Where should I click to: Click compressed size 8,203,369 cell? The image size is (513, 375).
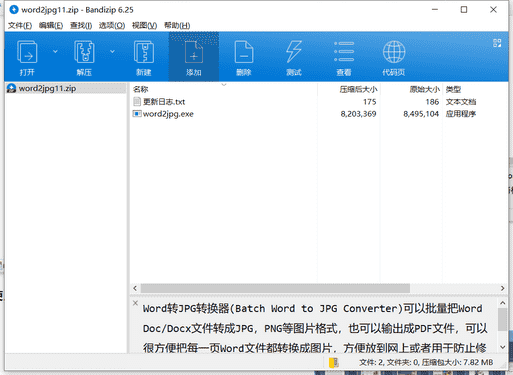pos(358,114)
